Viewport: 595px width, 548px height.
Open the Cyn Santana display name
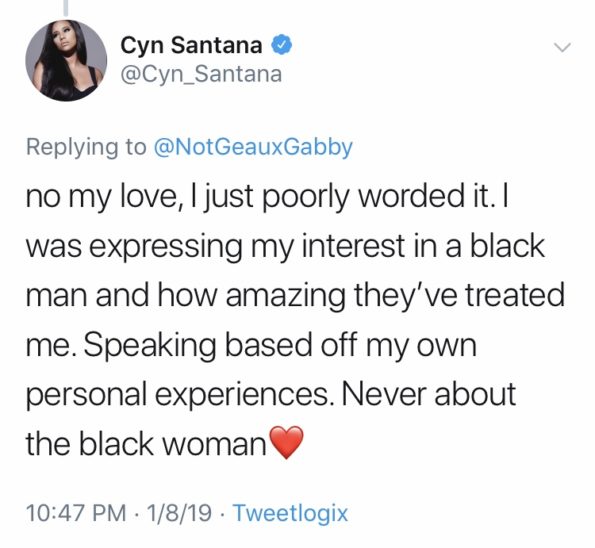coord(191,45)
